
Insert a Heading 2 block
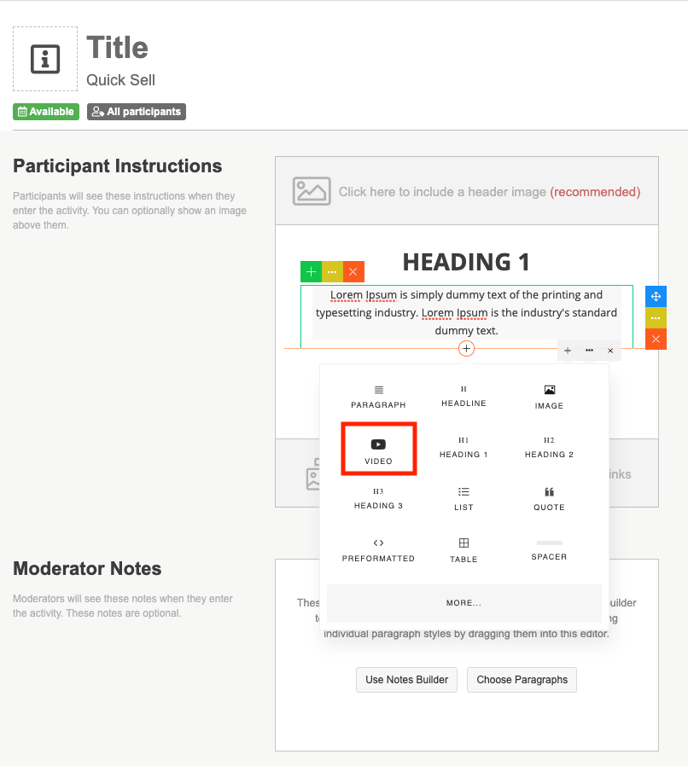point(549,447)
